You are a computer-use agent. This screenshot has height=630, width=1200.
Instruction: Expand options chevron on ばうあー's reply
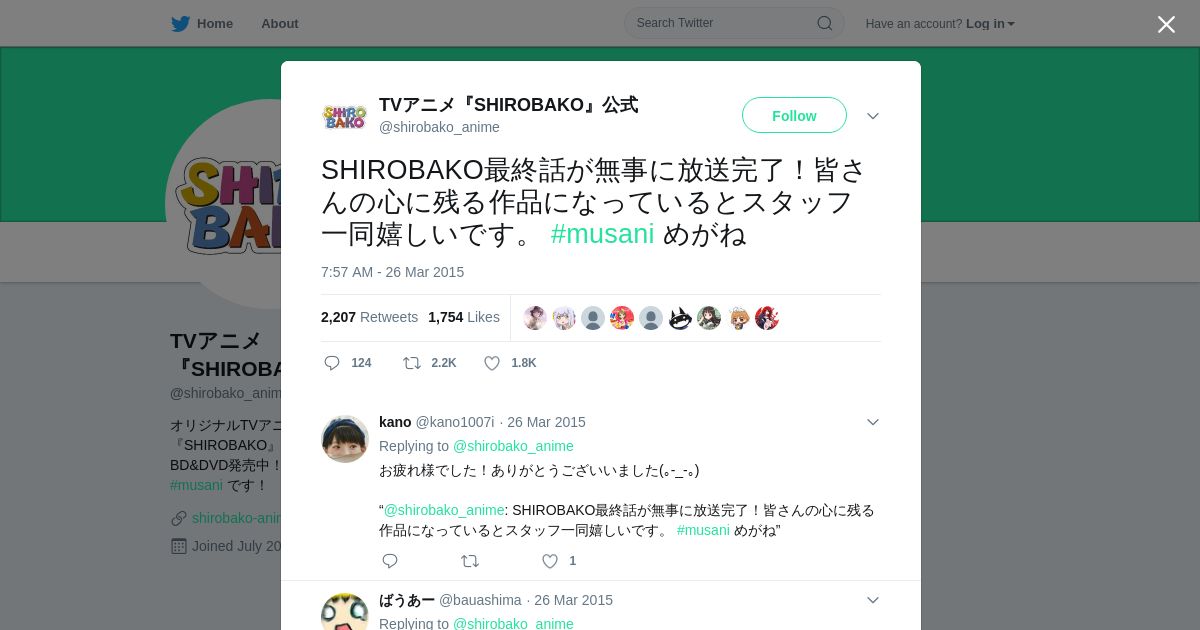(x=873, y=600)
